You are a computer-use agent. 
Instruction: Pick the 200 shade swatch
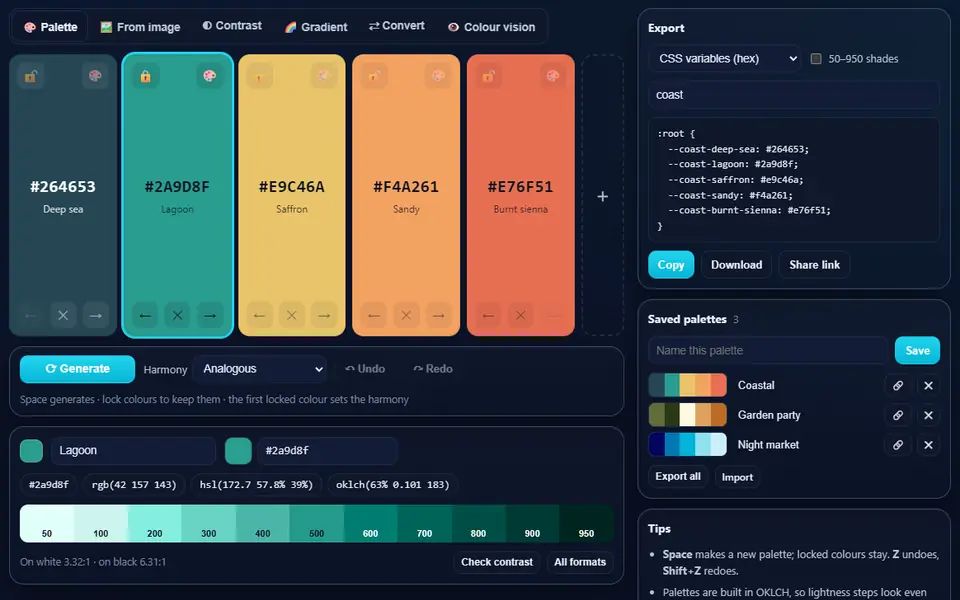[x=155, y=523]
